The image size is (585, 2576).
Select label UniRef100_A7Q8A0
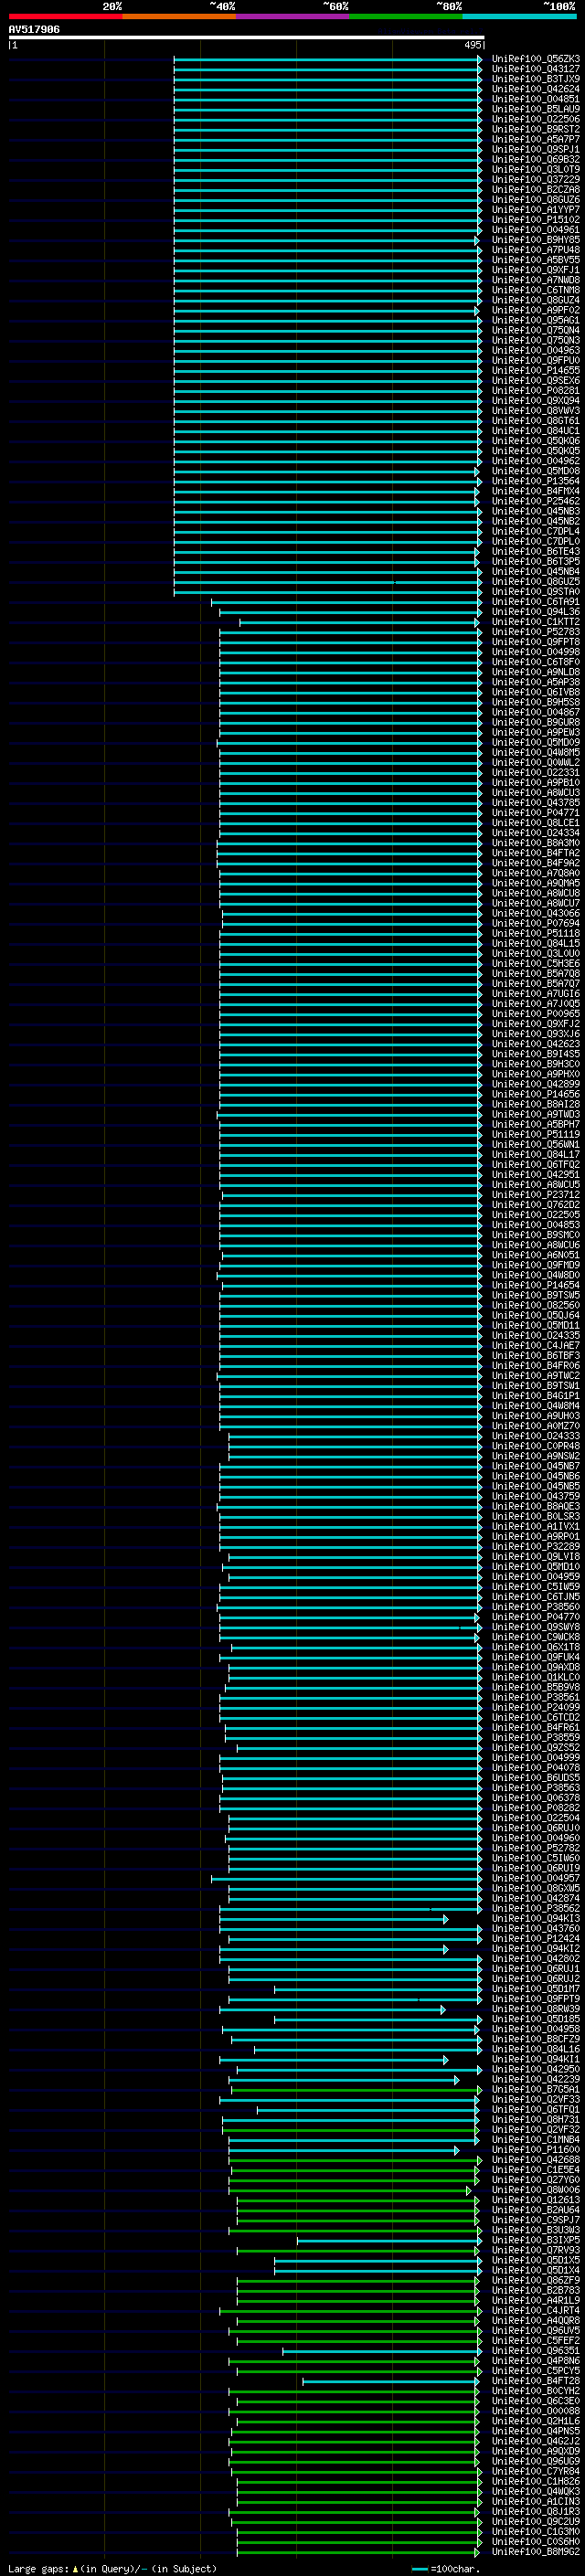click(x=535, y=873)
